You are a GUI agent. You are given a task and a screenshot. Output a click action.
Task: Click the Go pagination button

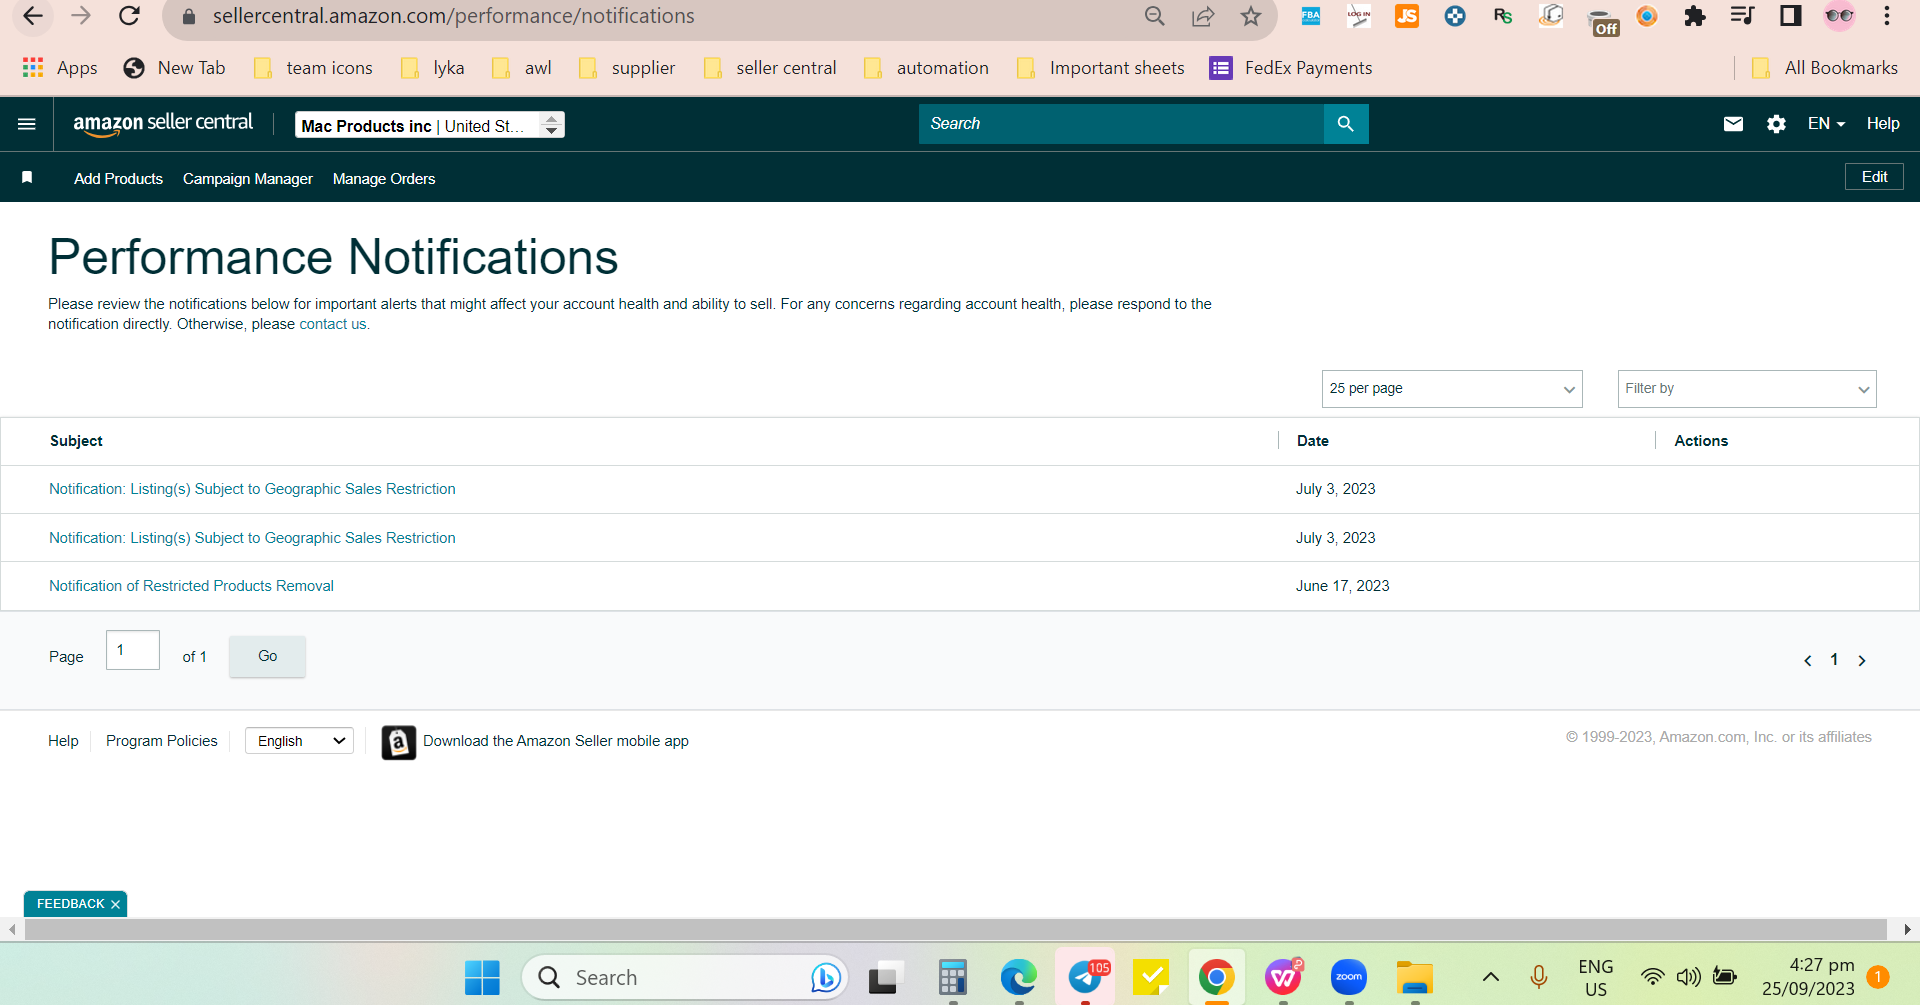point(267,657)
